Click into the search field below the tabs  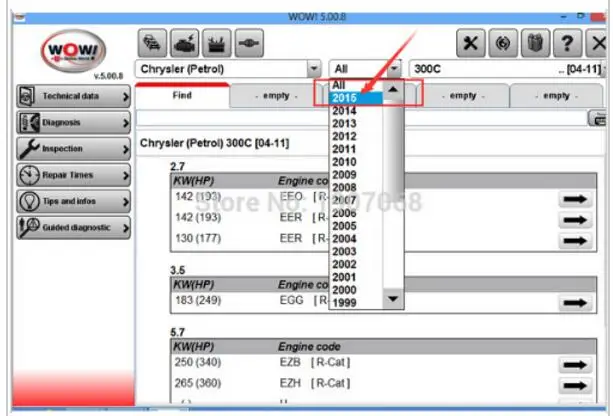click(361, 118)
